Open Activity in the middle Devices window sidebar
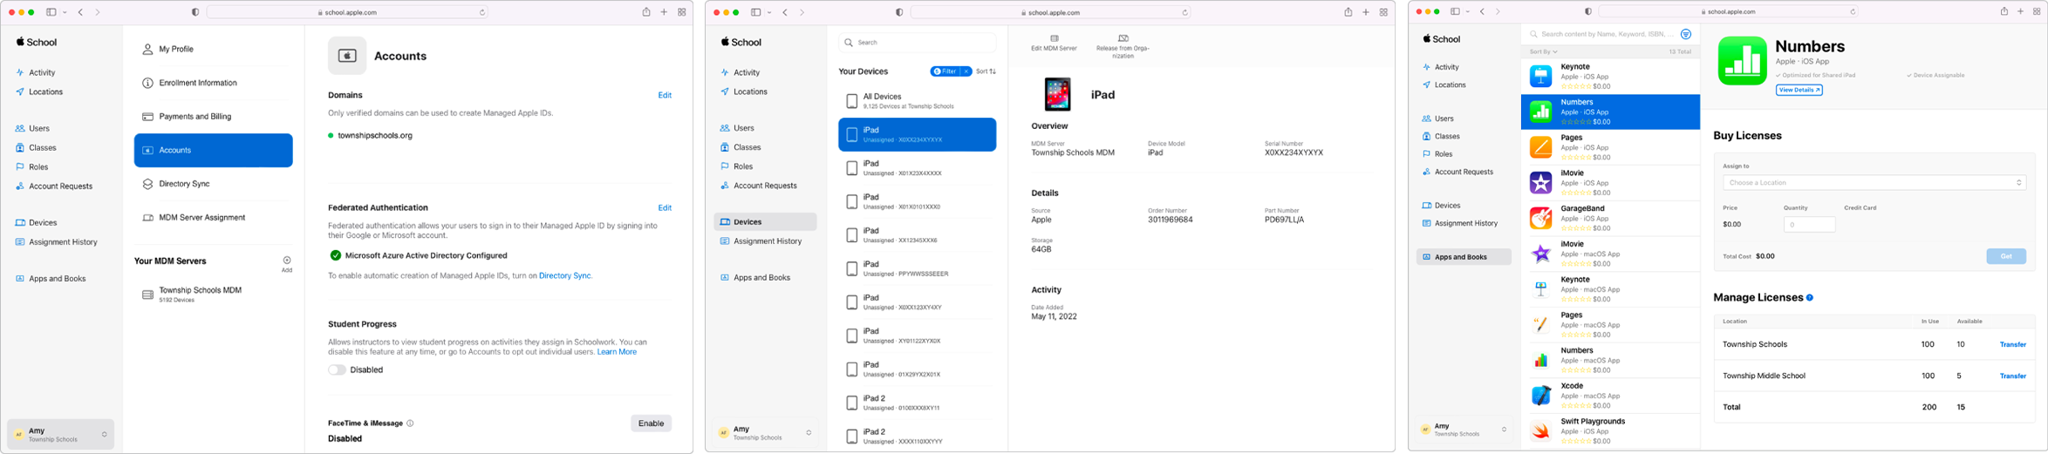 coord(740,73)
